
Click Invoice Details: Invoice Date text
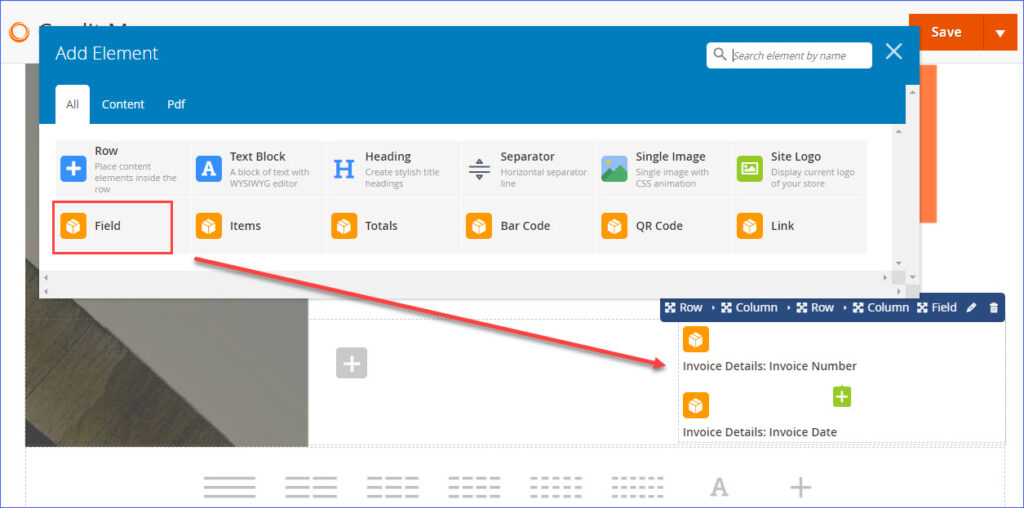point(760,432)
